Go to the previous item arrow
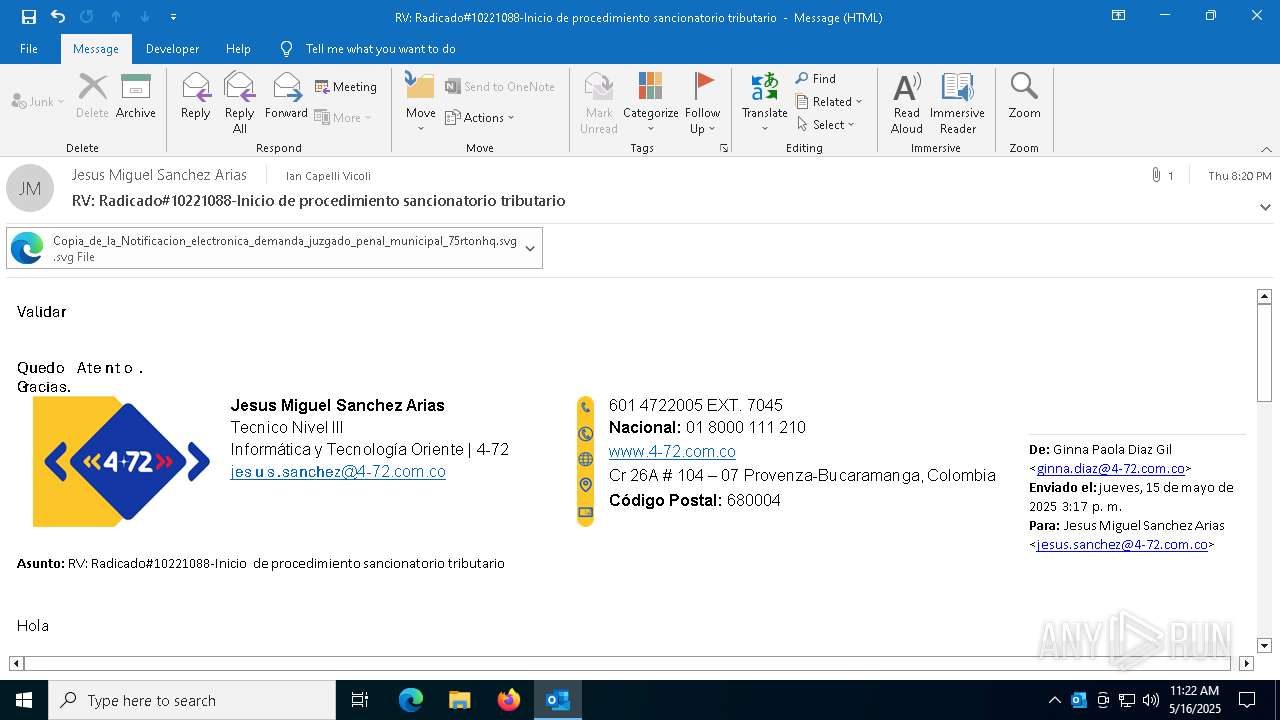This screenshot has height=720, width=1280. 116,17
